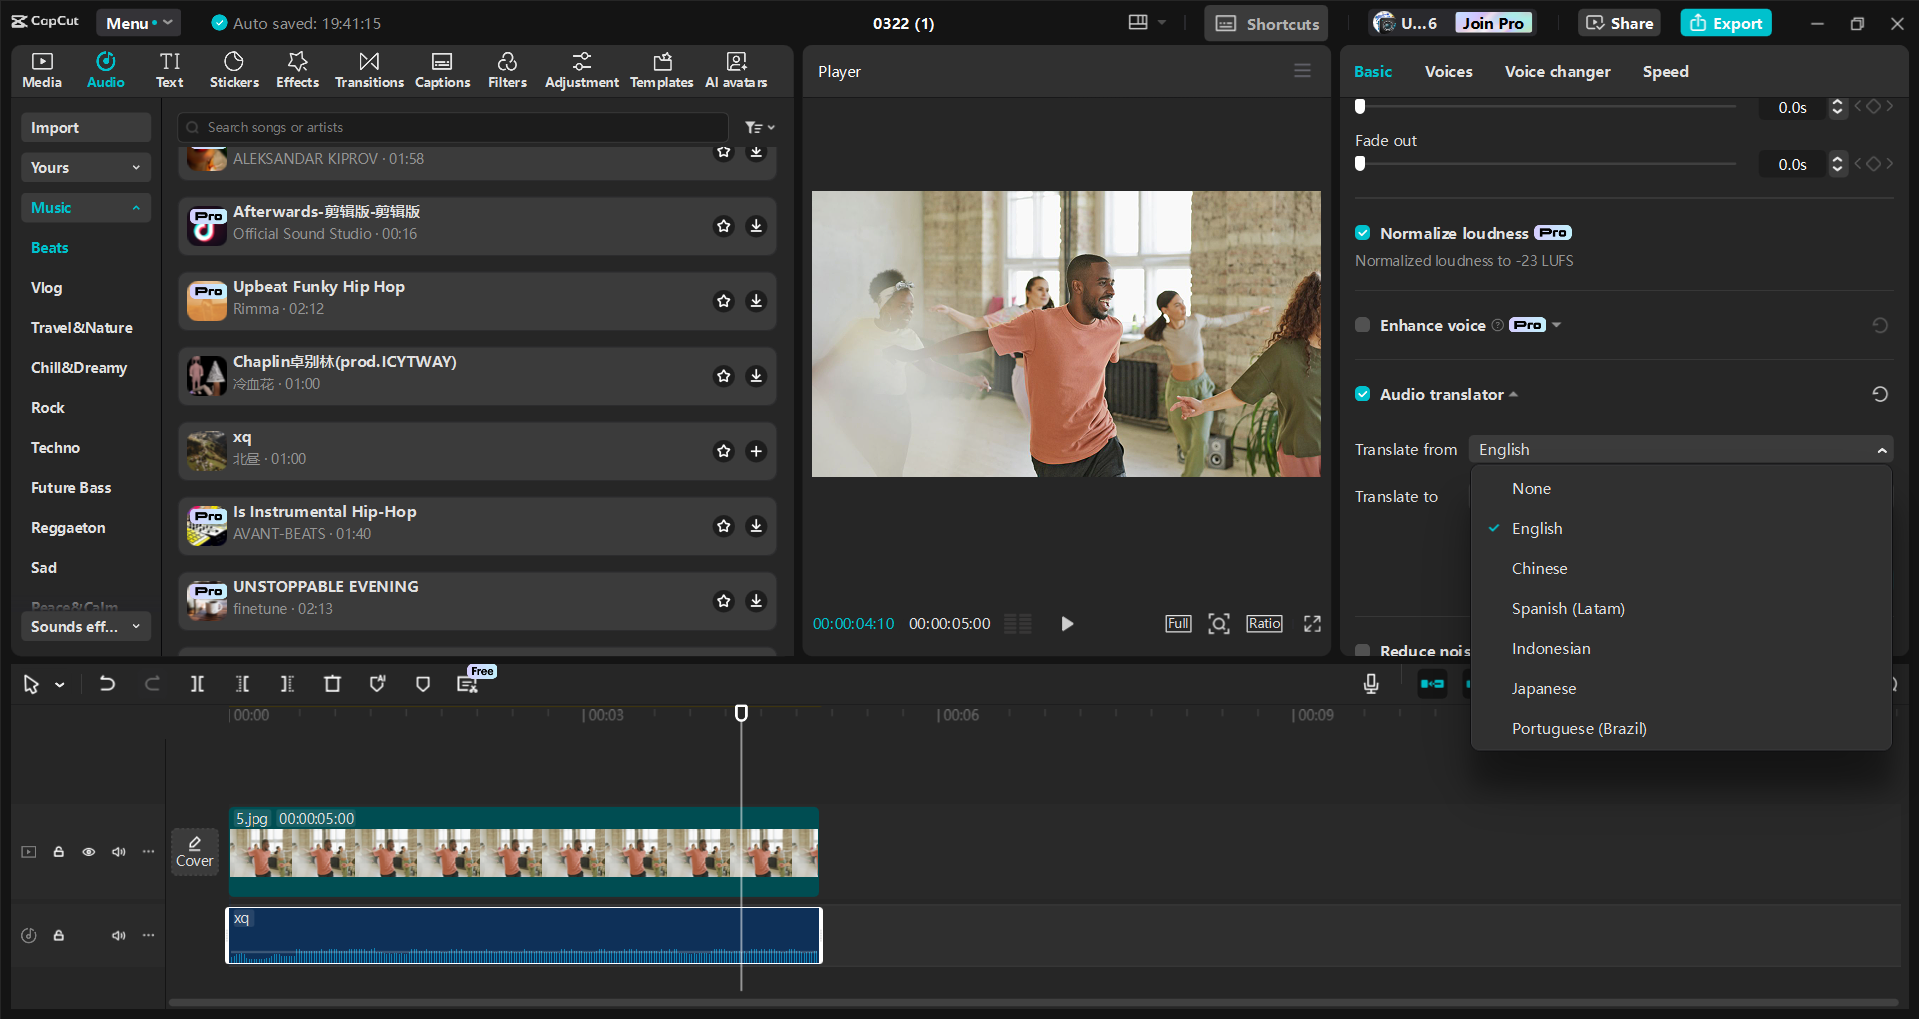The width and height of the screenshot is (1919, 1019).
Task: Click the search songs or artists field
Action: [x=454, y=127]
